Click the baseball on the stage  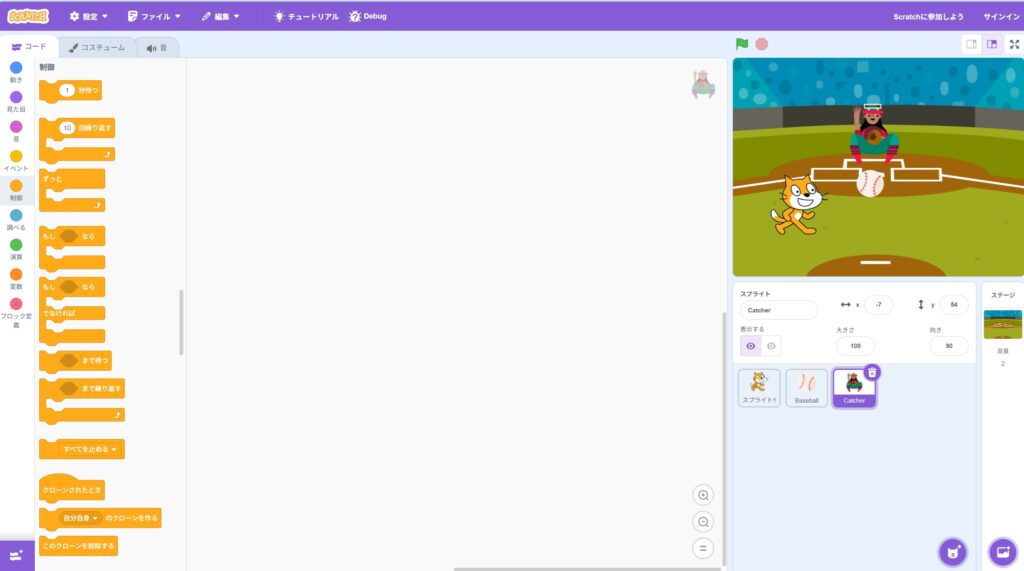pos(870,183)
